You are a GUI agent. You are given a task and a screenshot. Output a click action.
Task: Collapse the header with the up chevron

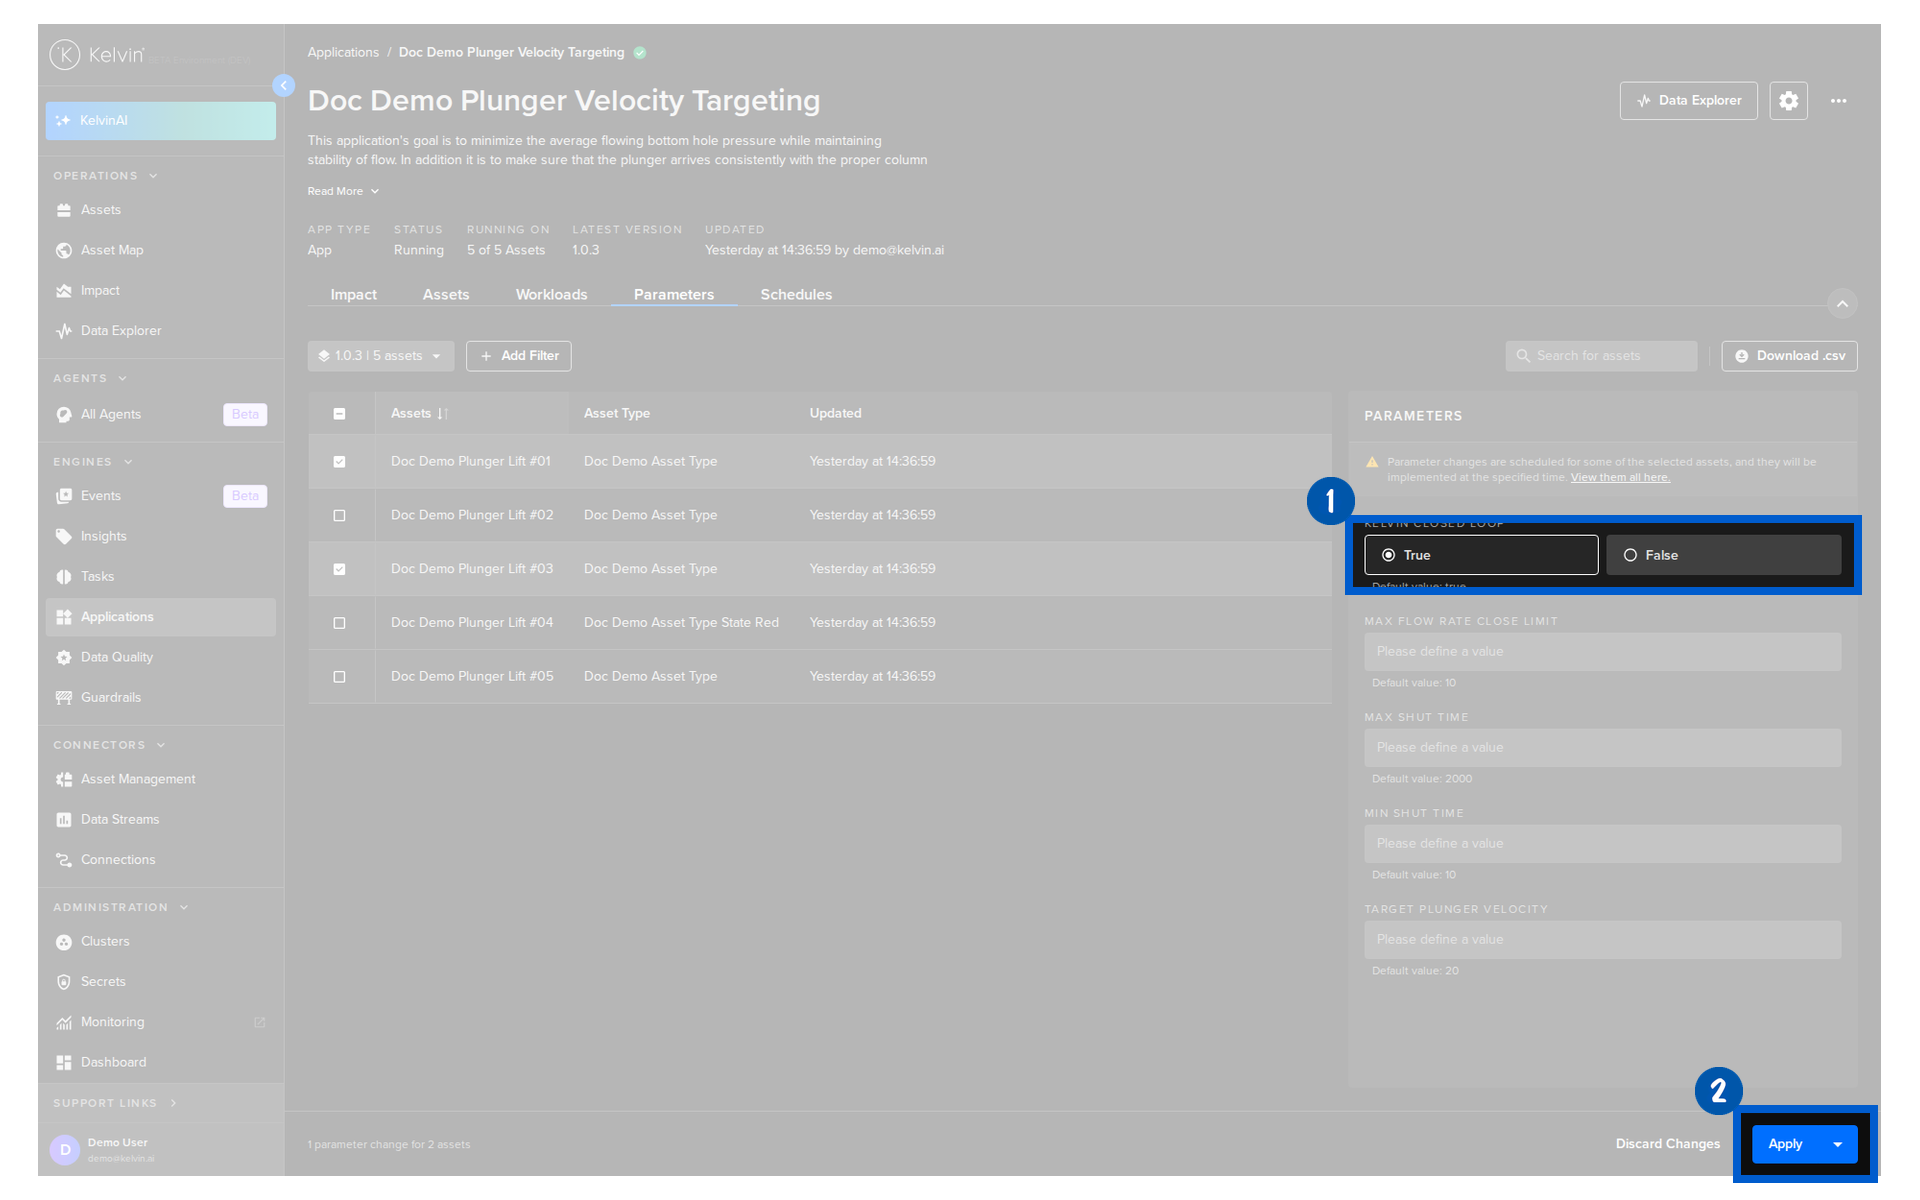pos(1842,303)
